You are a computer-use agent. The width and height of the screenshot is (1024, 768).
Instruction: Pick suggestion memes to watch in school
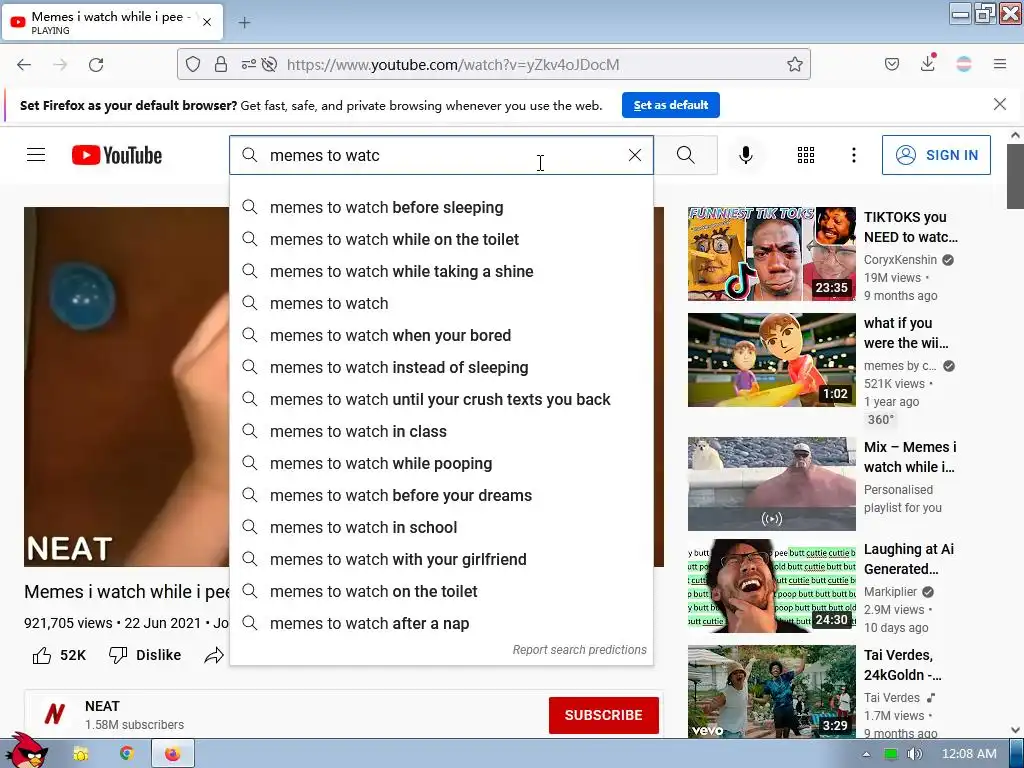click(441, 527)
